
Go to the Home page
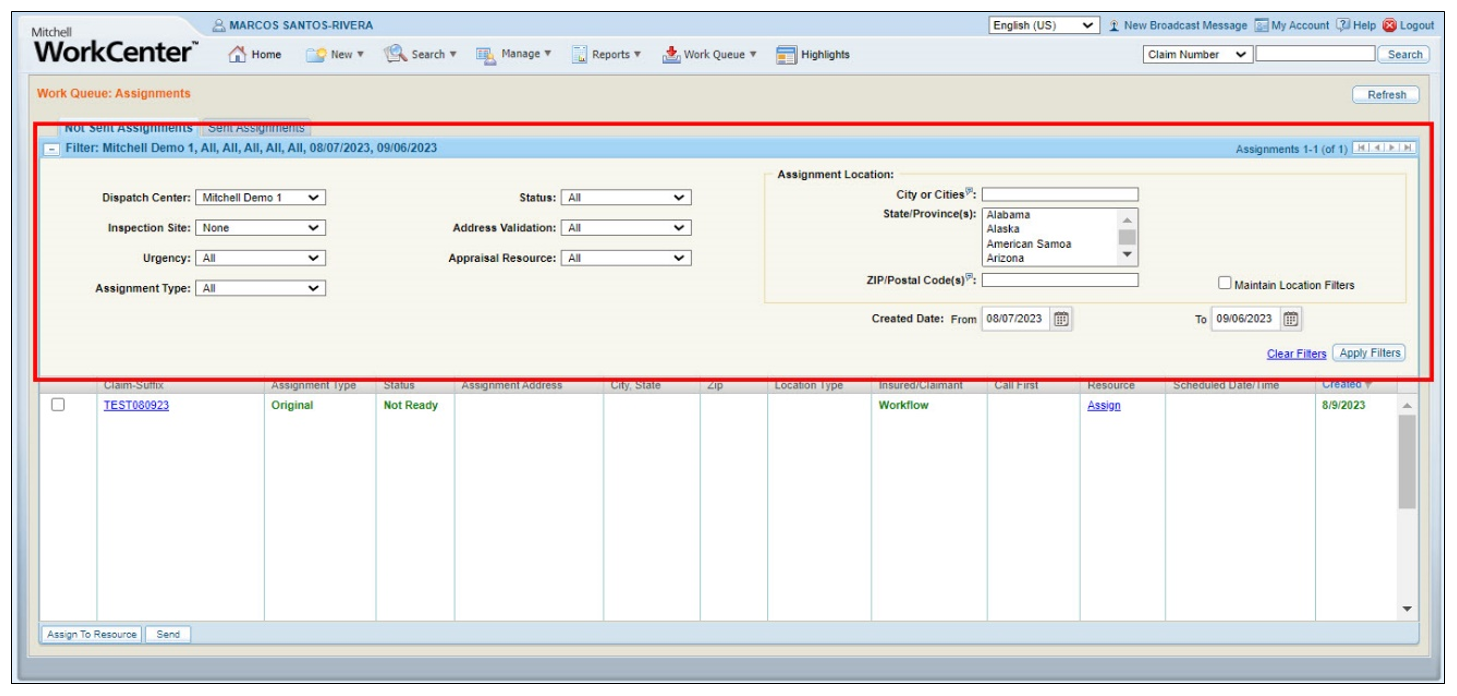pos(256,55)
